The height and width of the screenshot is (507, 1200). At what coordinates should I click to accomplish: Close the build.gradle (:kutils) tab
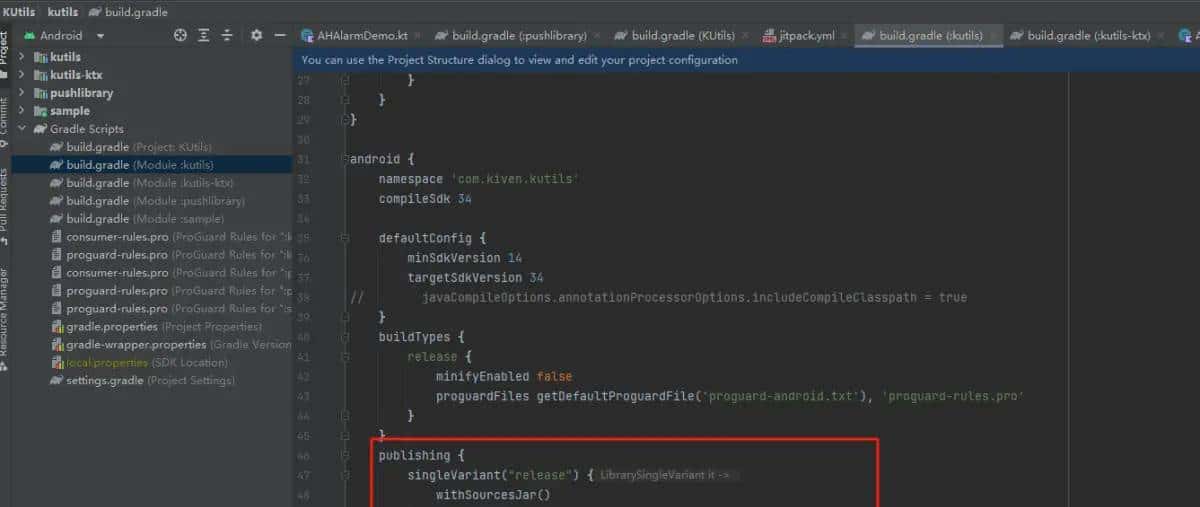pyautogui.click(x=993, y=36)
